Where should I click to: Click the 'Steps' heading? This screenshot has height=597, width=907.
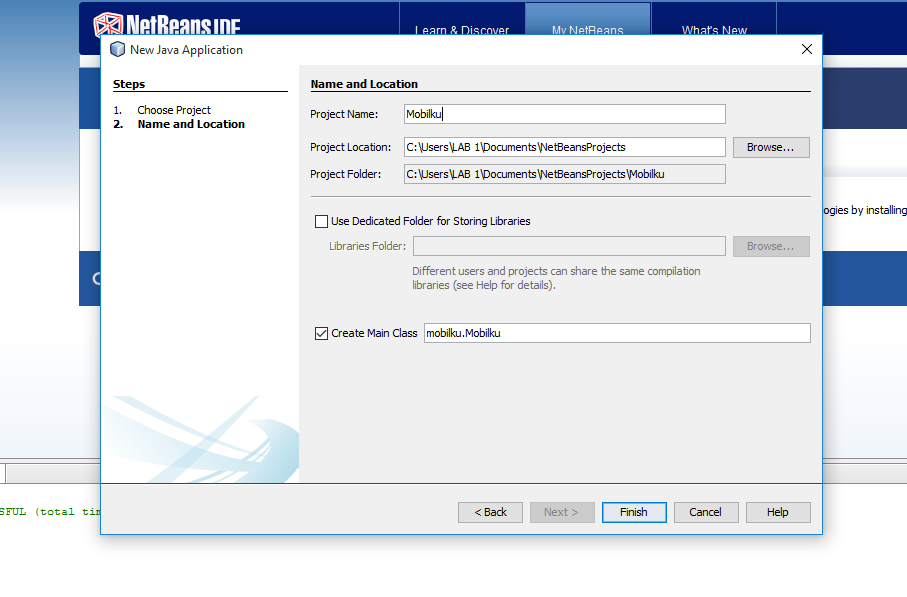tap(129, 84)
